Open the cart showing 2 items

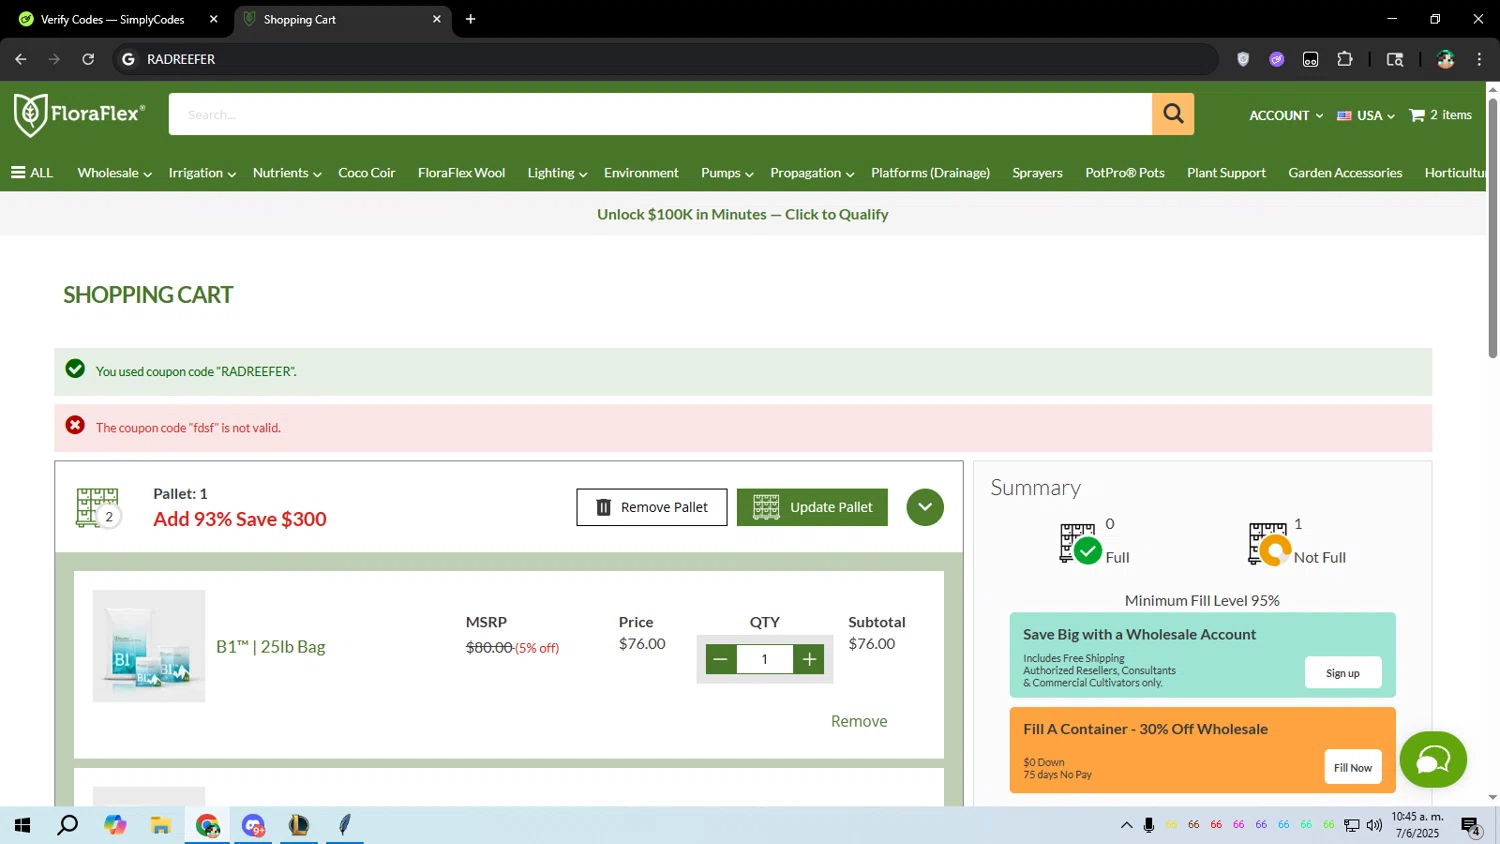click(1440, 115)
